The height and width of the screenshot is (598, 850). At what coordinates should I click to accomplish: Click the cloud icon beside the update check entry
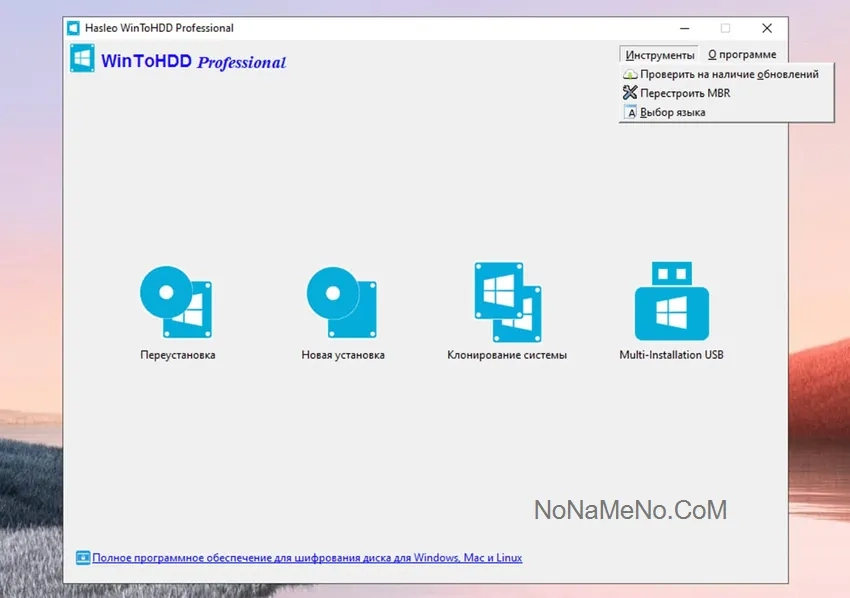(630, 74)
